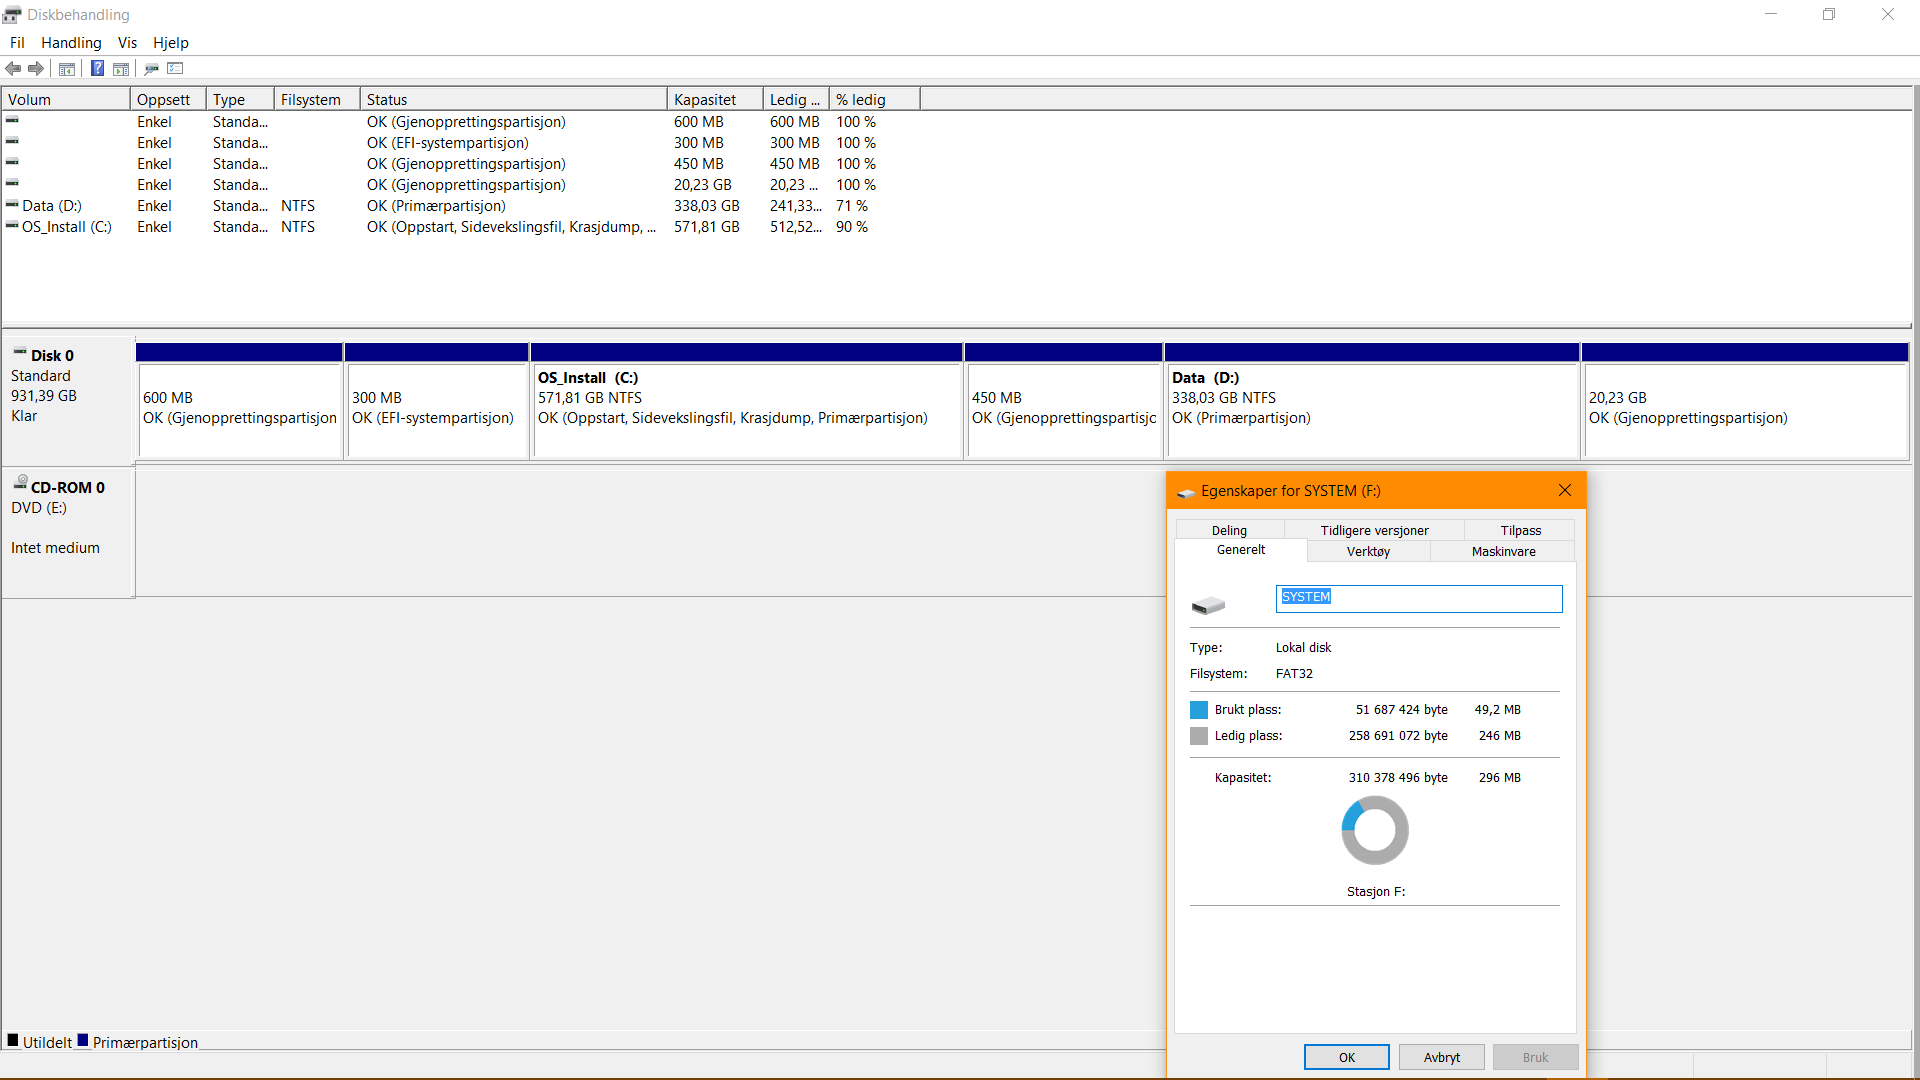Sort by the % ledig column header
Viewport: 1920px width, 1080px height.
pos(875,99)
